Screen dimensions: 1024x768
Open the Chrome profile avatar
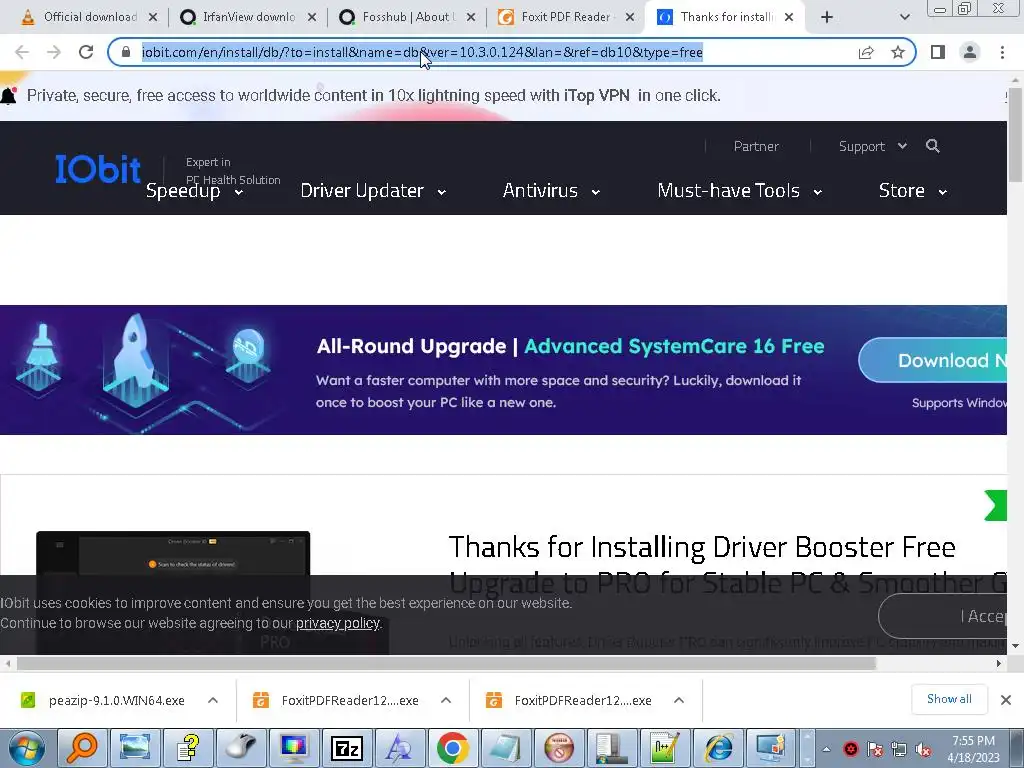tap(970, 52)
